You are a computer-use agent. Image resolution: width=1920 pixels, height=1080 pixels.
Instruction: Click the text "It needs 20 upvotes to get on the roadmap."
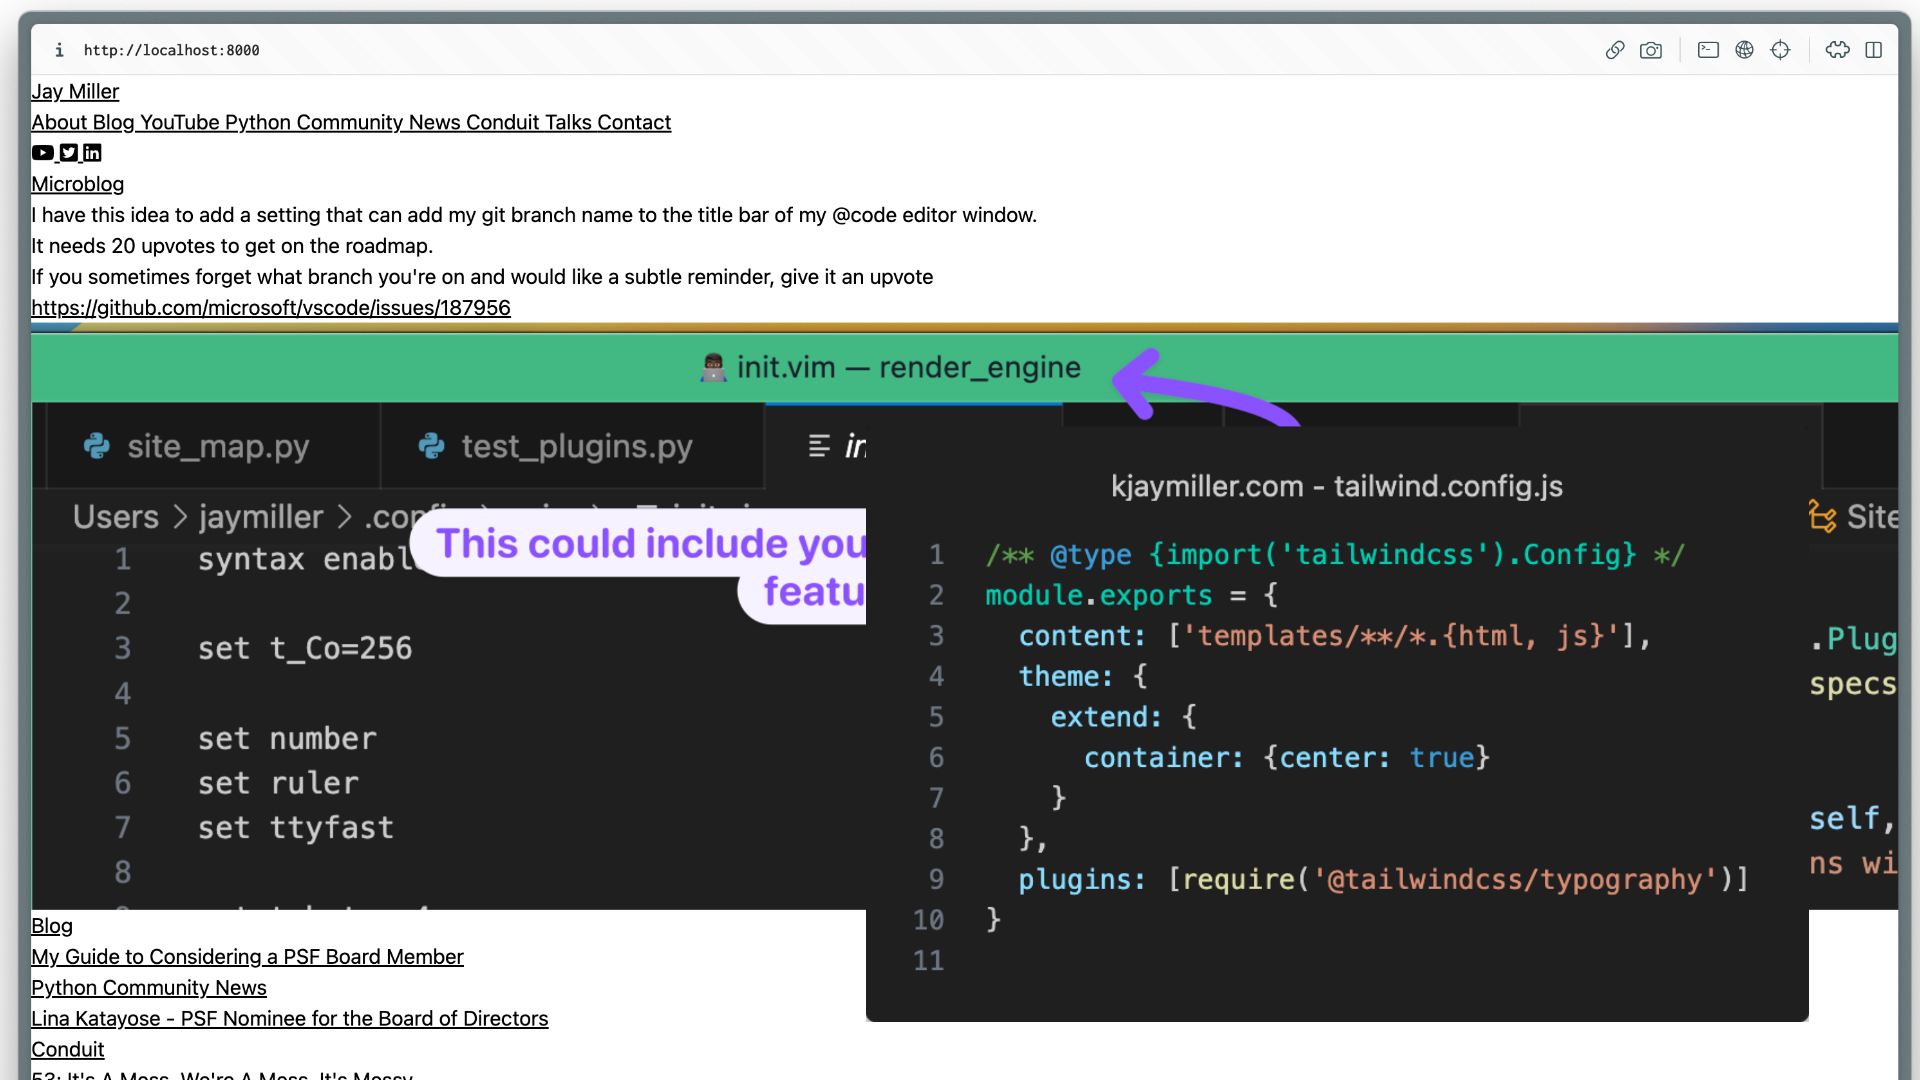[232, 246]
